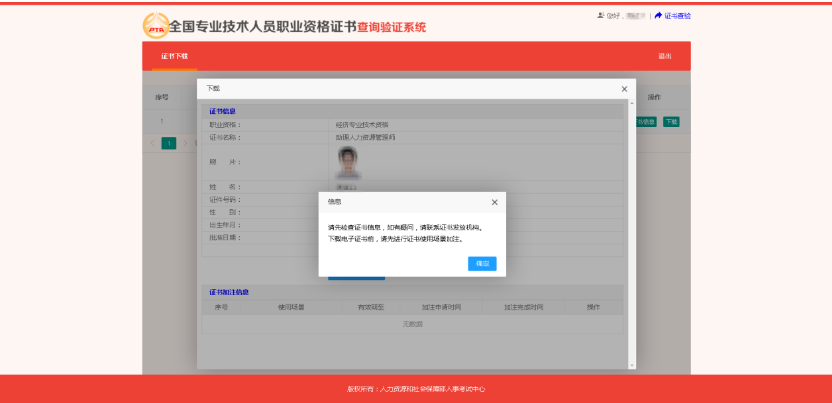Click the 职业资格 label
The width and height of the screenshot is (832, 403).
(x=225, y=125)
